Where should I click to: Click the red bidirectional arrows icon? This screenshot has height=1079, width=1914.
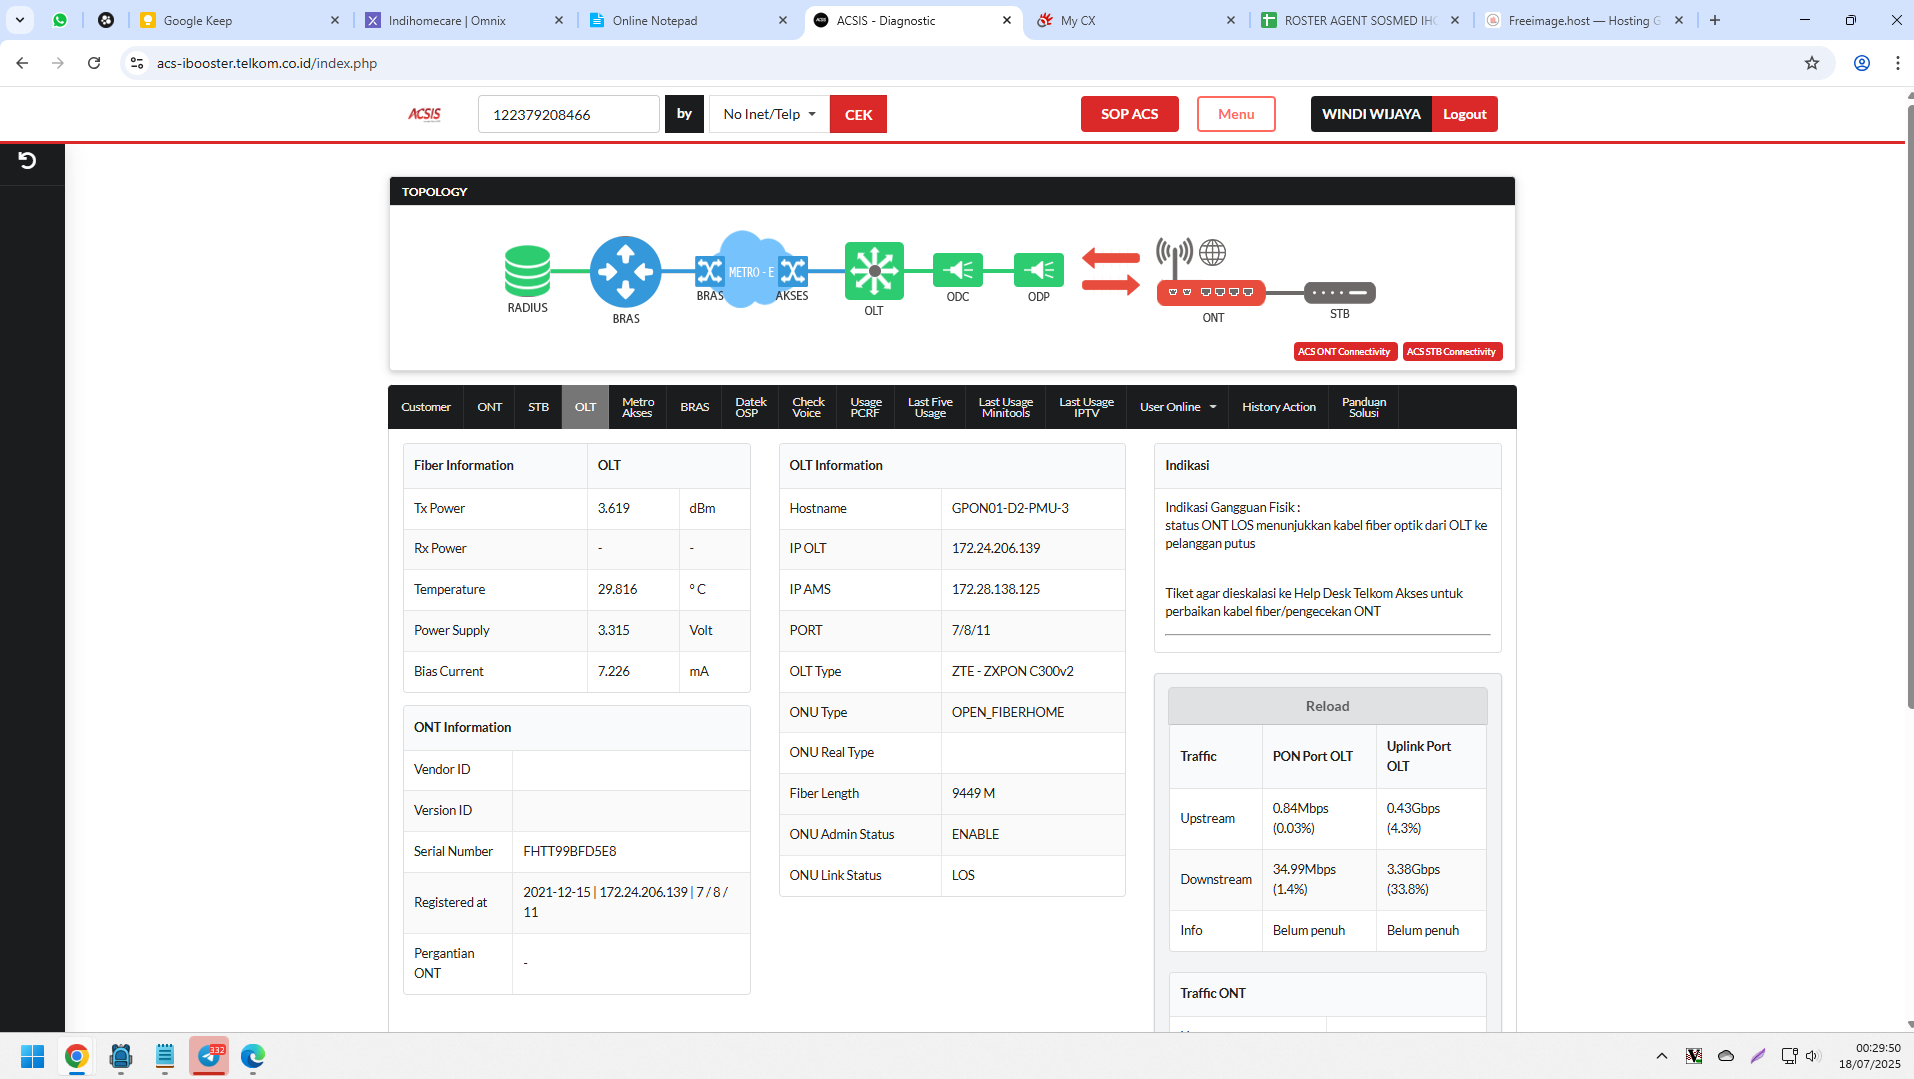coord(1111,271)
